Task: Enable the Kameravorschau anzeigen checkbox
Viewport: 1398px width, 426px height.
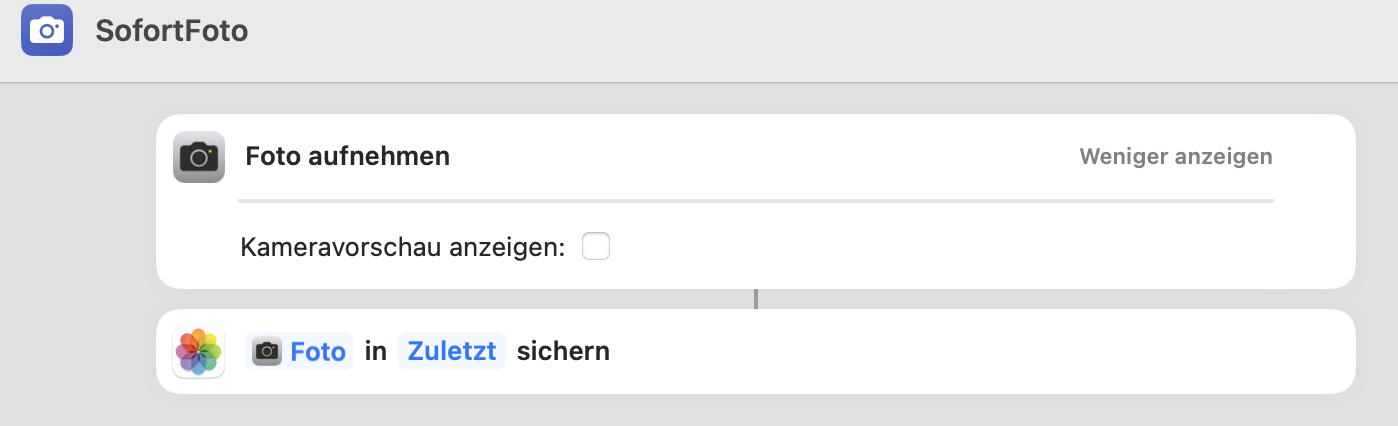Action: pyautogui.click(x=596, y=246)
